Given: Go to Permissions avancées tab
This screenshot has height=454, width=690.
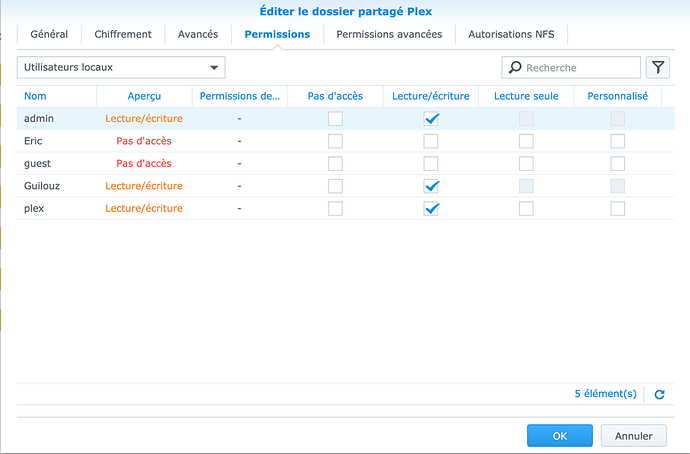Looking at the screenshot, I should point(389,34).
